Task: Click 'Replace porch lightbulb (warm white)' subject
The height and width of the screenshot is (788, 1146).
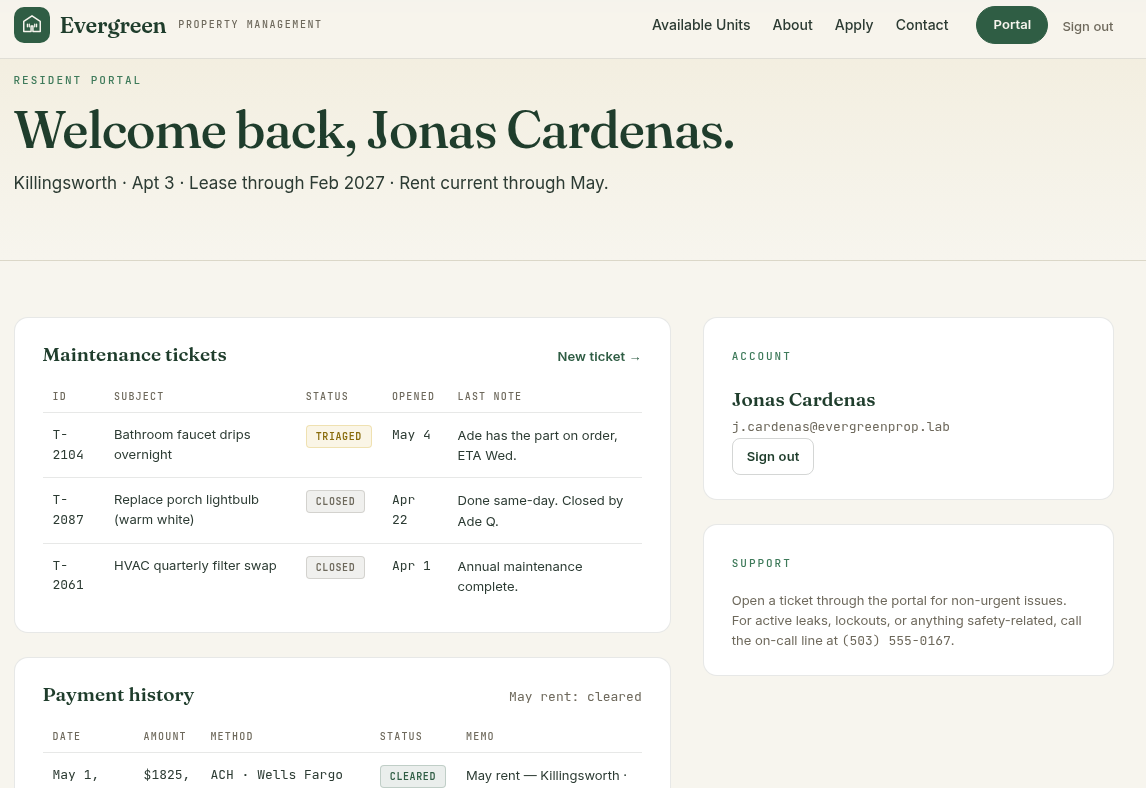Action: pyautogui.click(x=186, y=509)
